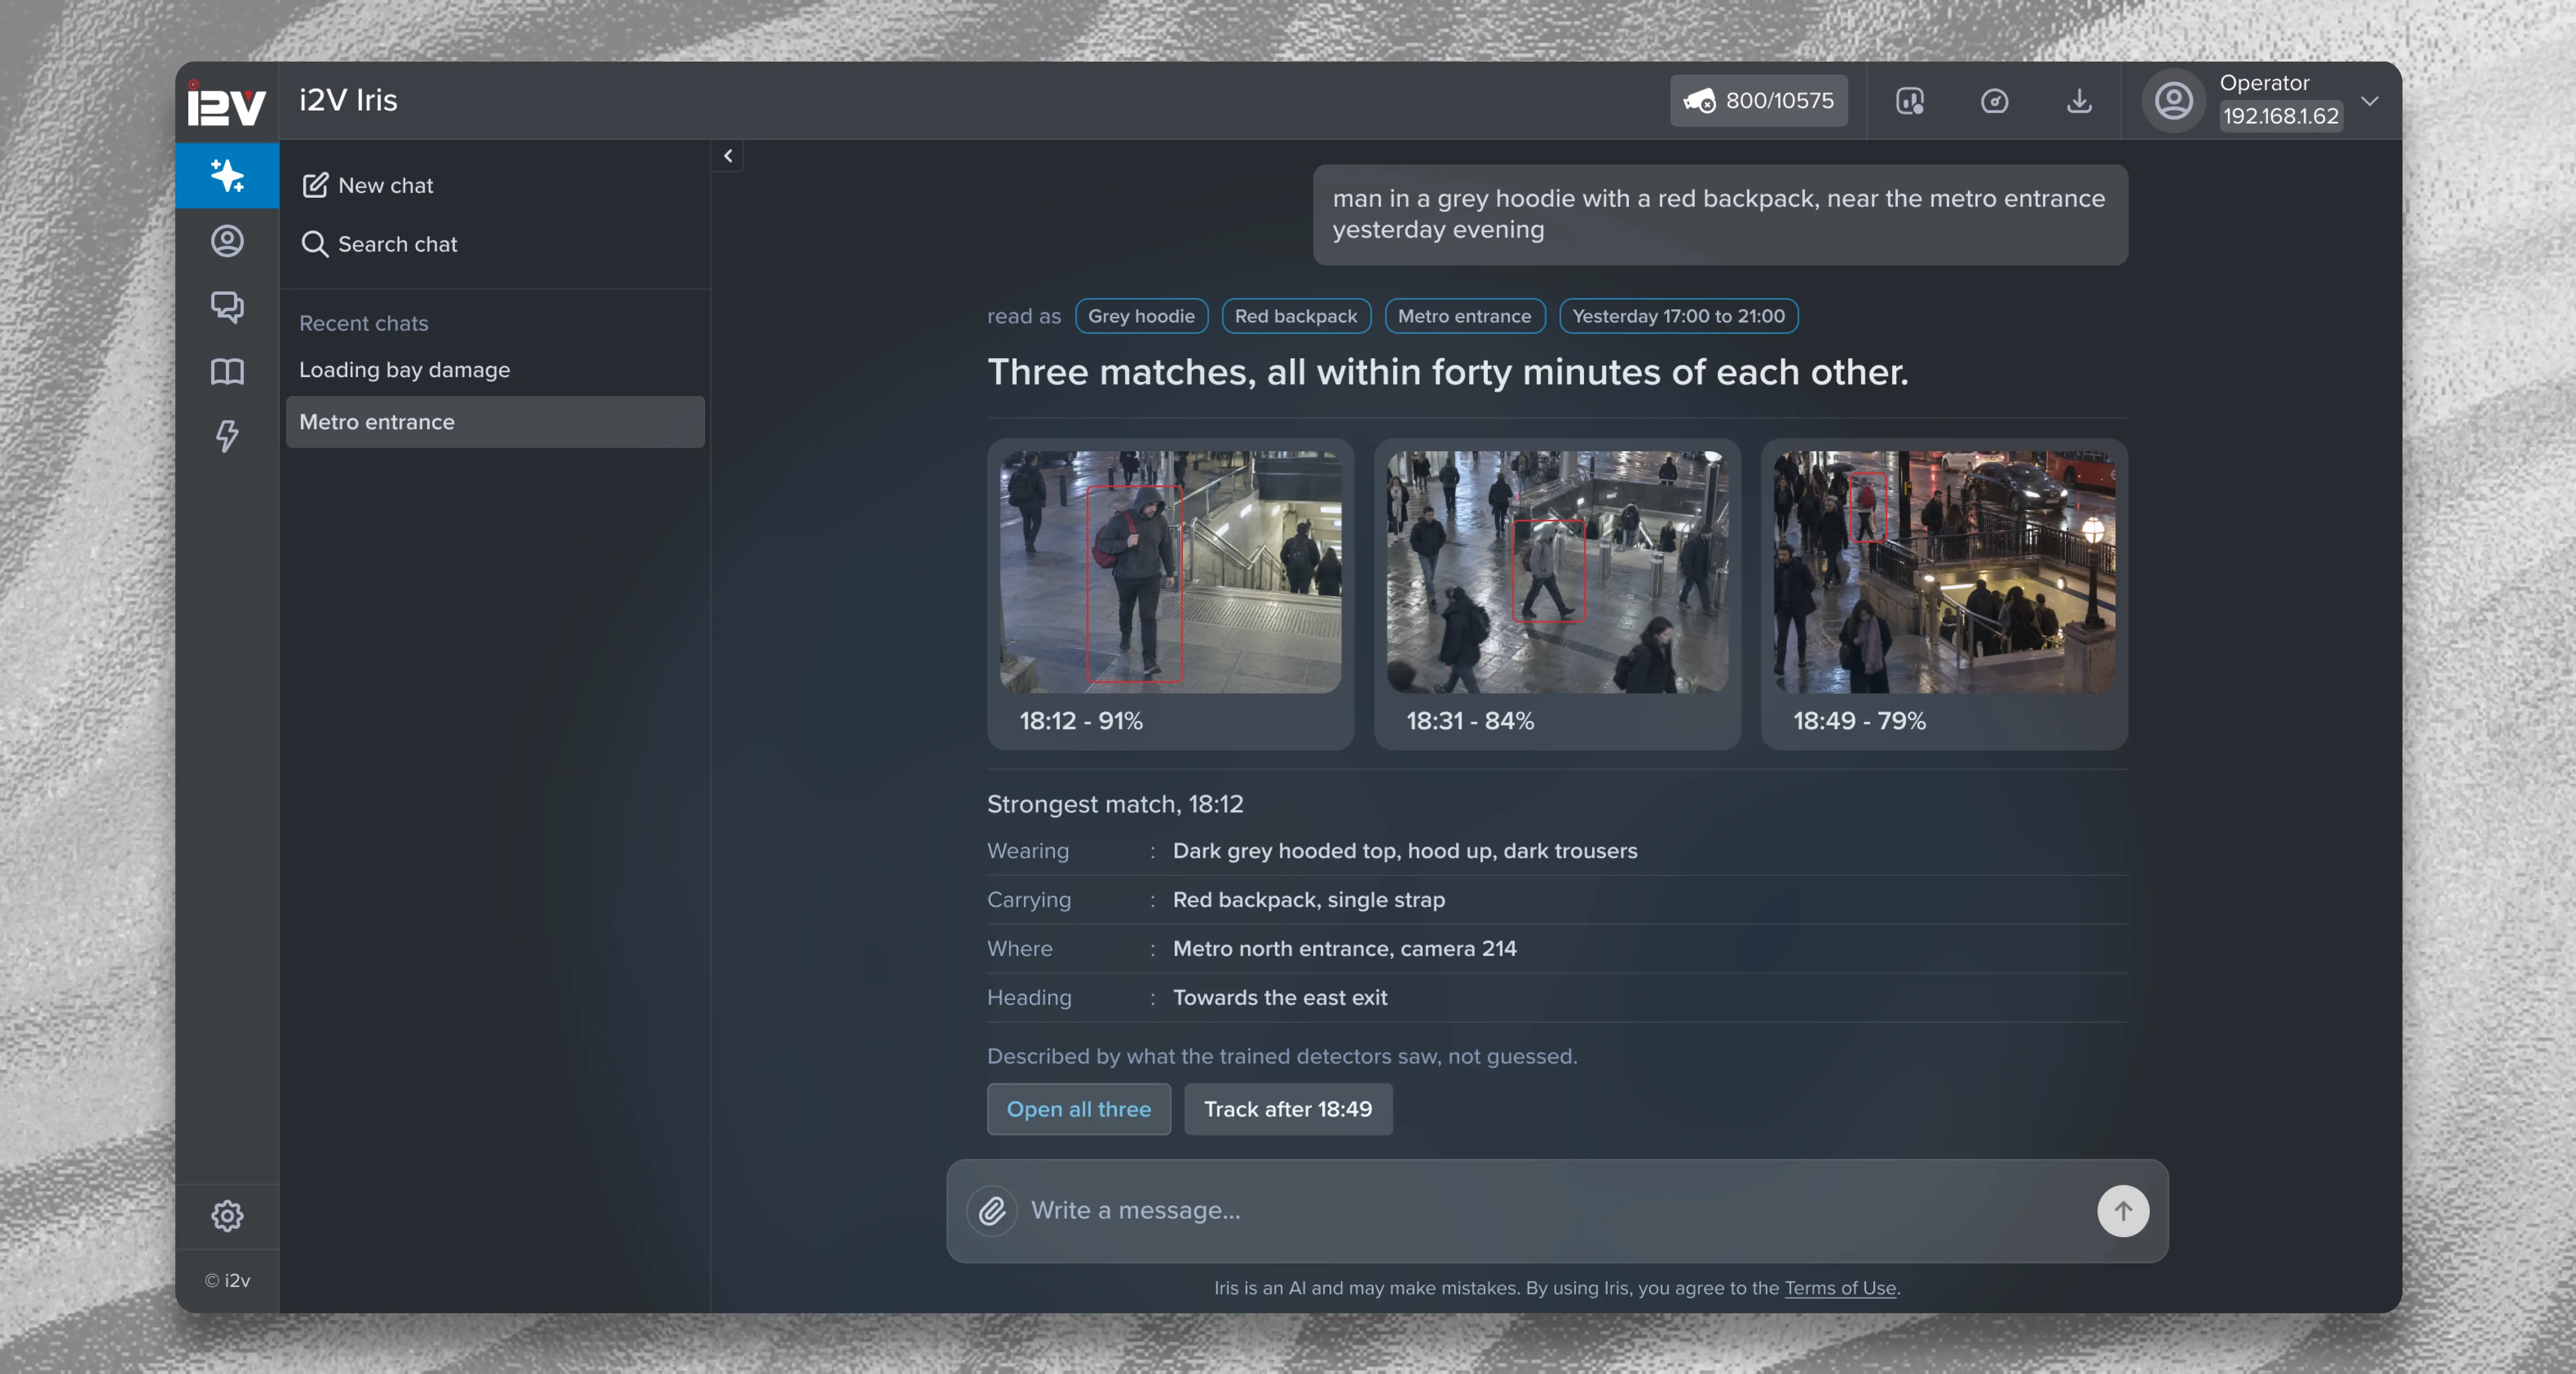Open the open-book library sidebar icon
Viewport: 2576px width, 1374px height.
[x=227, y=372]
